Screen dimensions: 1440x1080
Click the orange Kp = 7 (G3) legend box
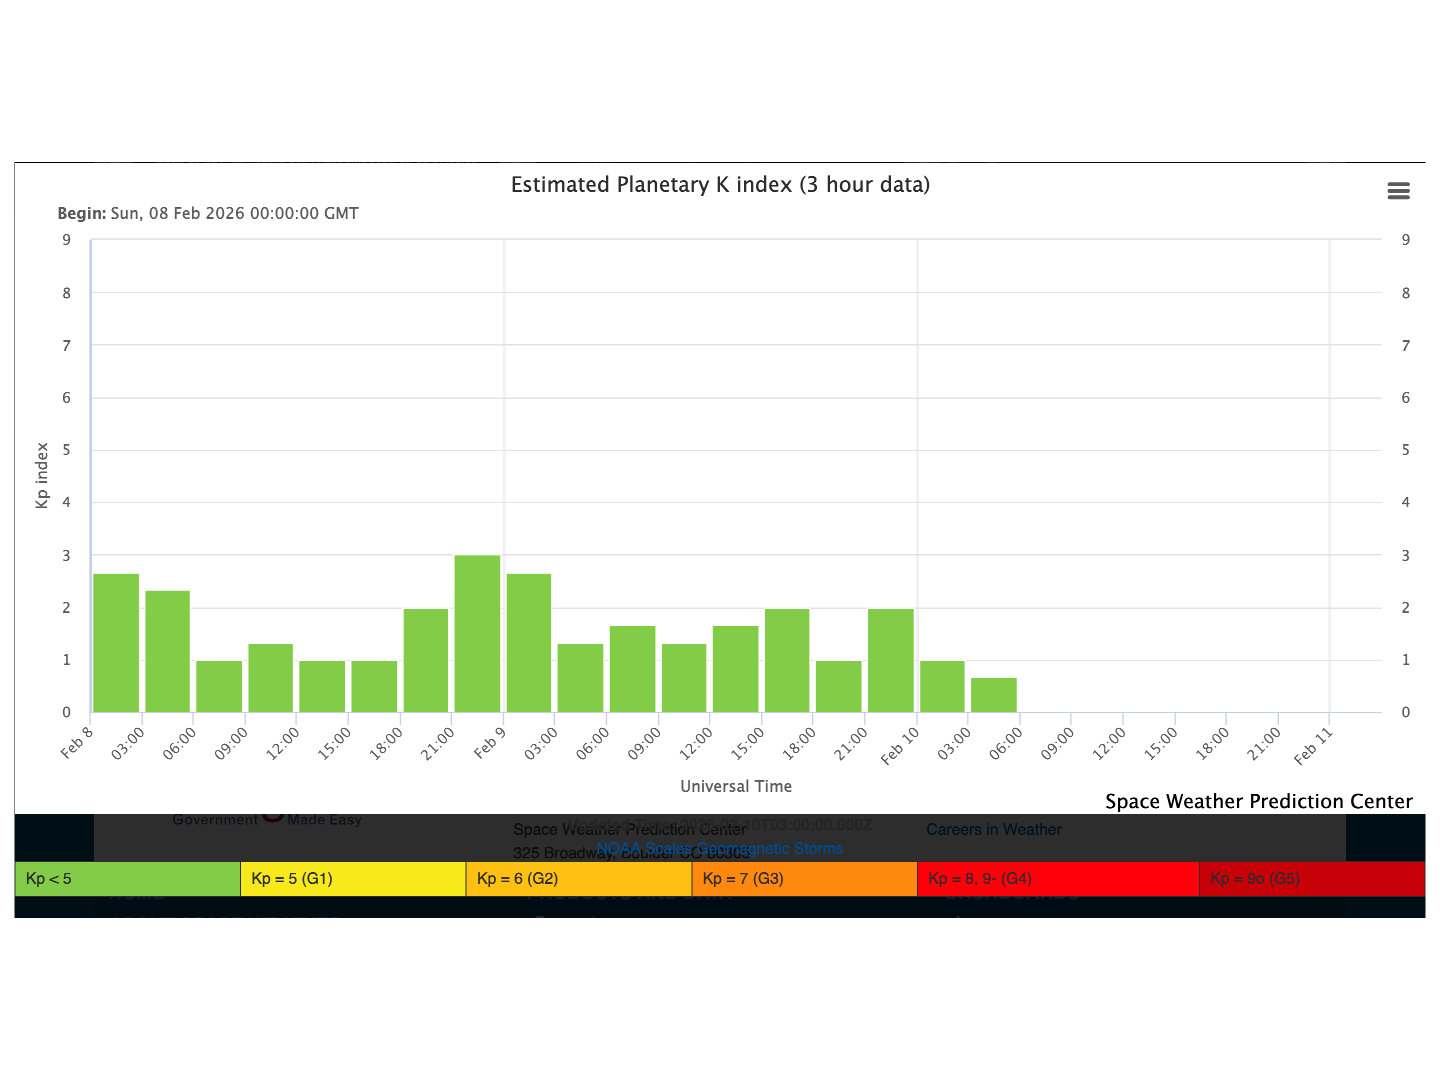click(x=804, y=879)
